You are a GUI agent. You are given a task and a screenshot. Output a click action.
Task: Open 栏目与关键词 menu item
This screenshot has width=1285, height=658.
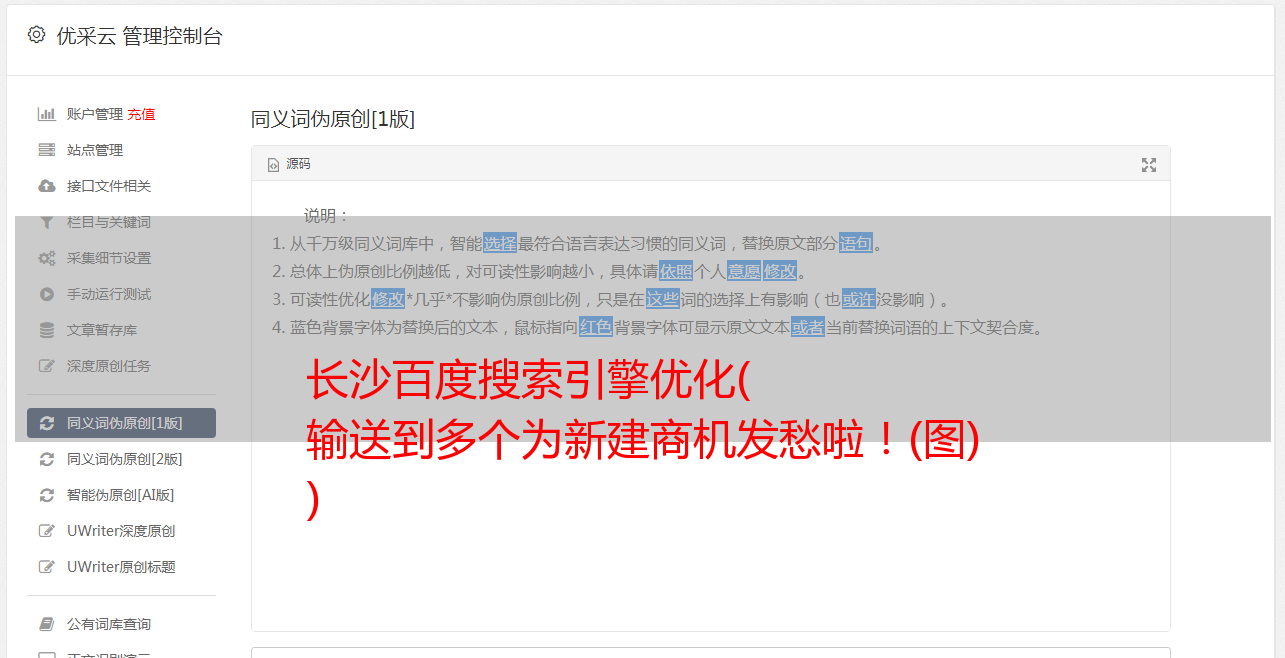[109, 222]
